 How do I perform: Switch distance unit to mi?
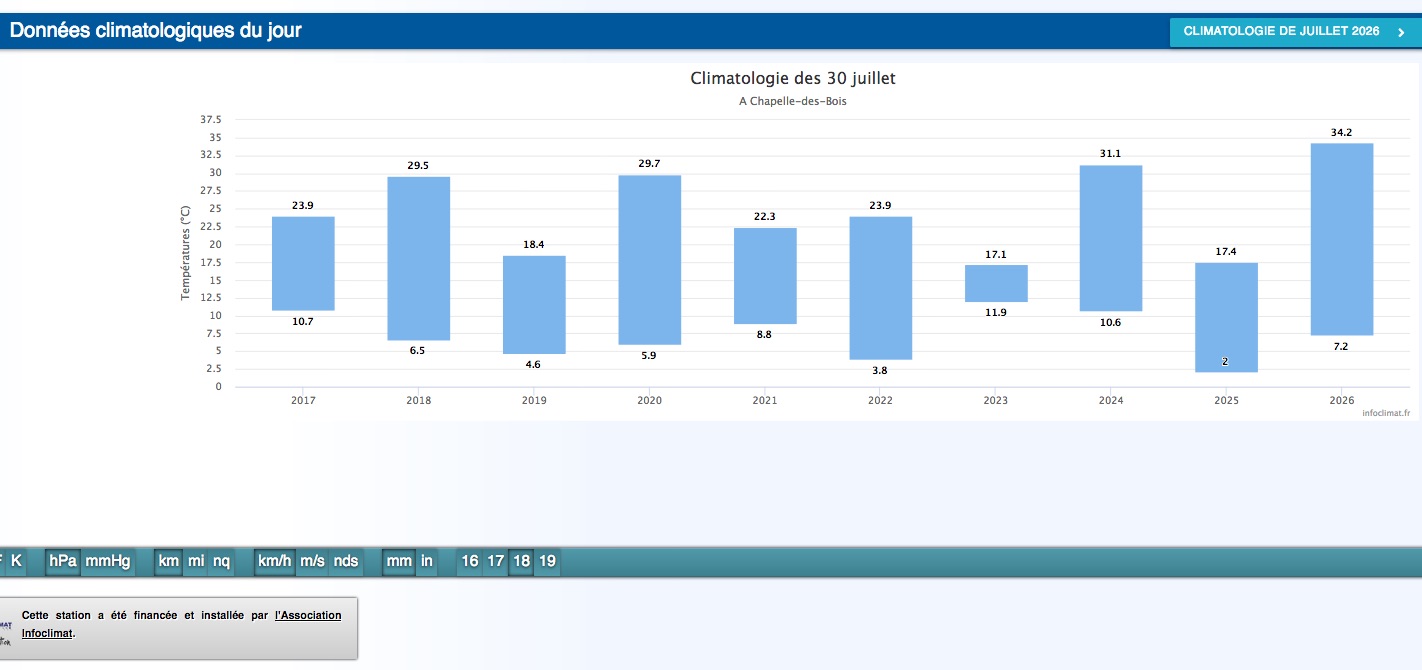tap(196, 561)
